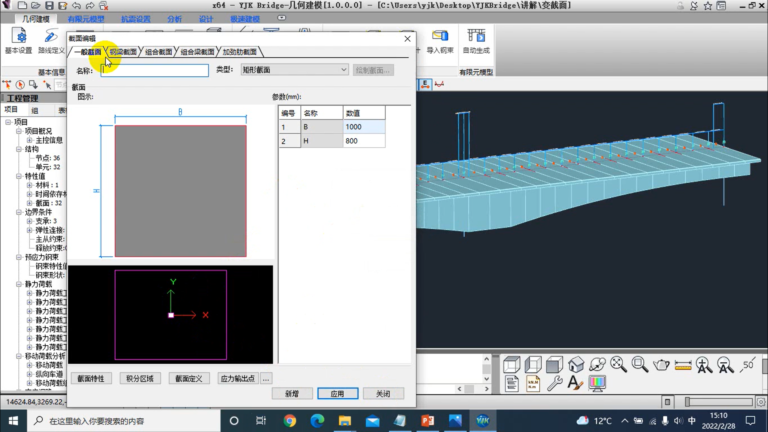Click the status bar zoom slider handle
Screen dimensions: 768x432
tap(688, 402)
